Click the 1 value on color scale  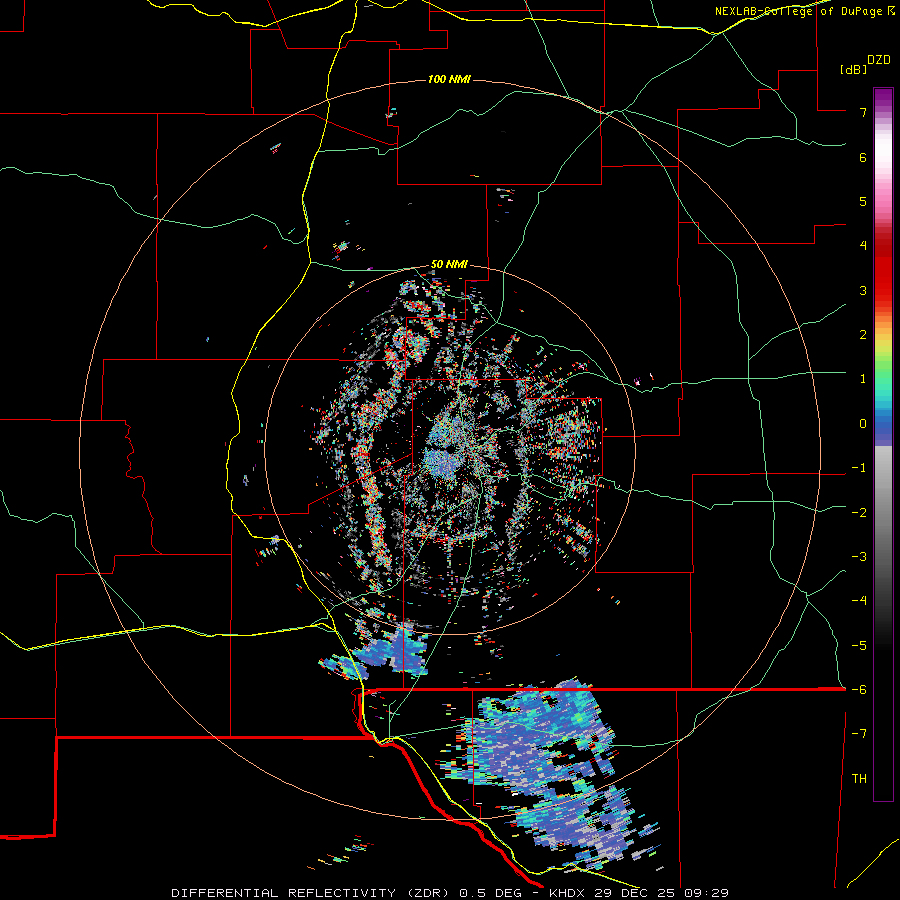[863, 379]
